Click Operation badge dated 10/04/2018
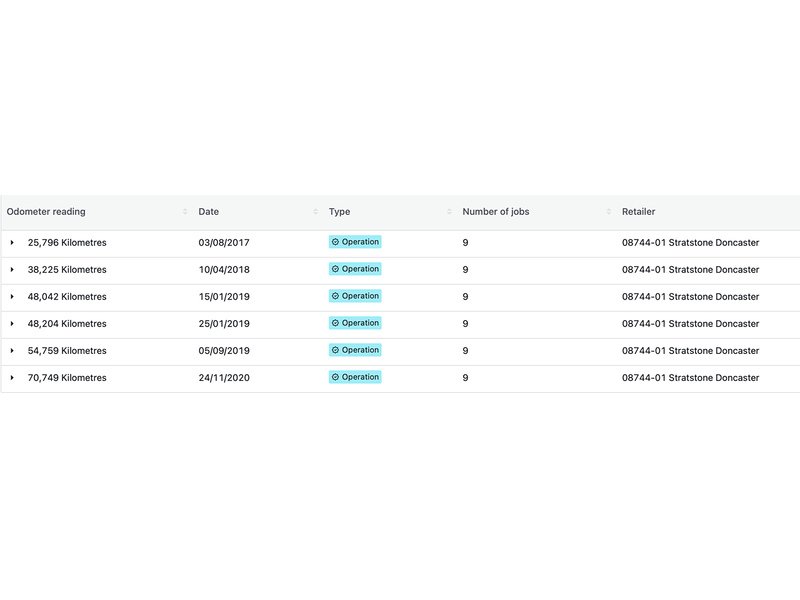 [x=355, y=269]
